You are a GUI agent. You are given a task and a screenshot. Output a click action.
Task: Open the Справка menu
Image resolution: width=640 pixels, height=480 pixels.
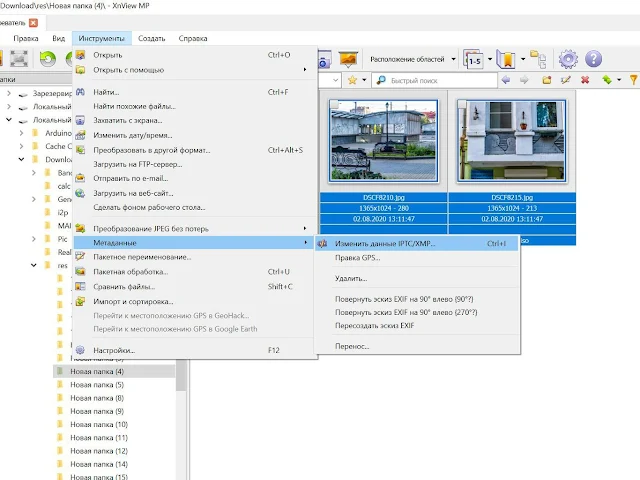point(193,38)
